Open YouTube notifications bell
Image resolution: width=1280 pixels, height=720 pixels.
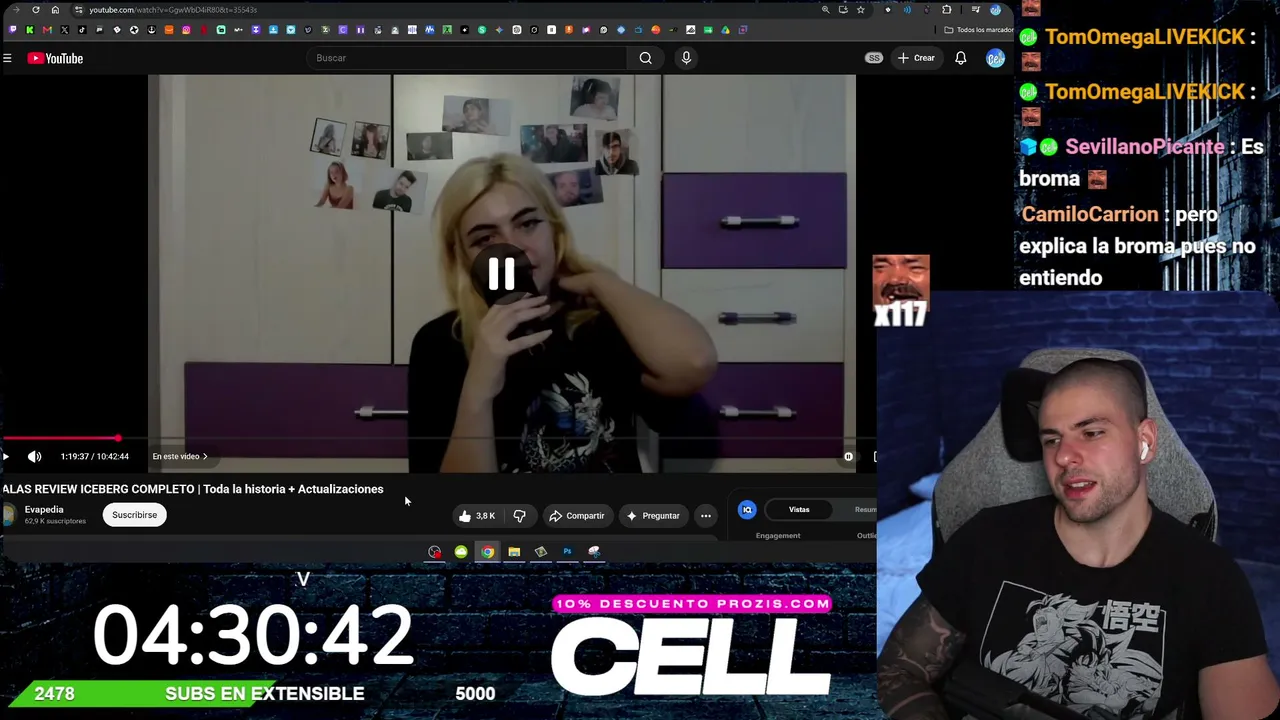tap(960, 58)
